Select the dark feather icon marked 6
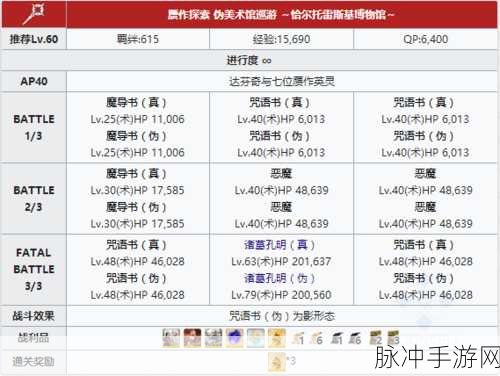 coord(355,339)
